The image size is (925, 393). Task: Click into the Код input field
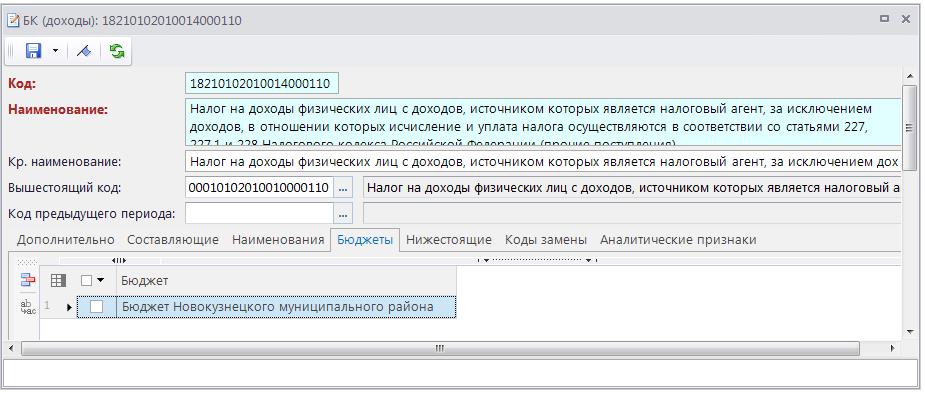coord(262,83)
